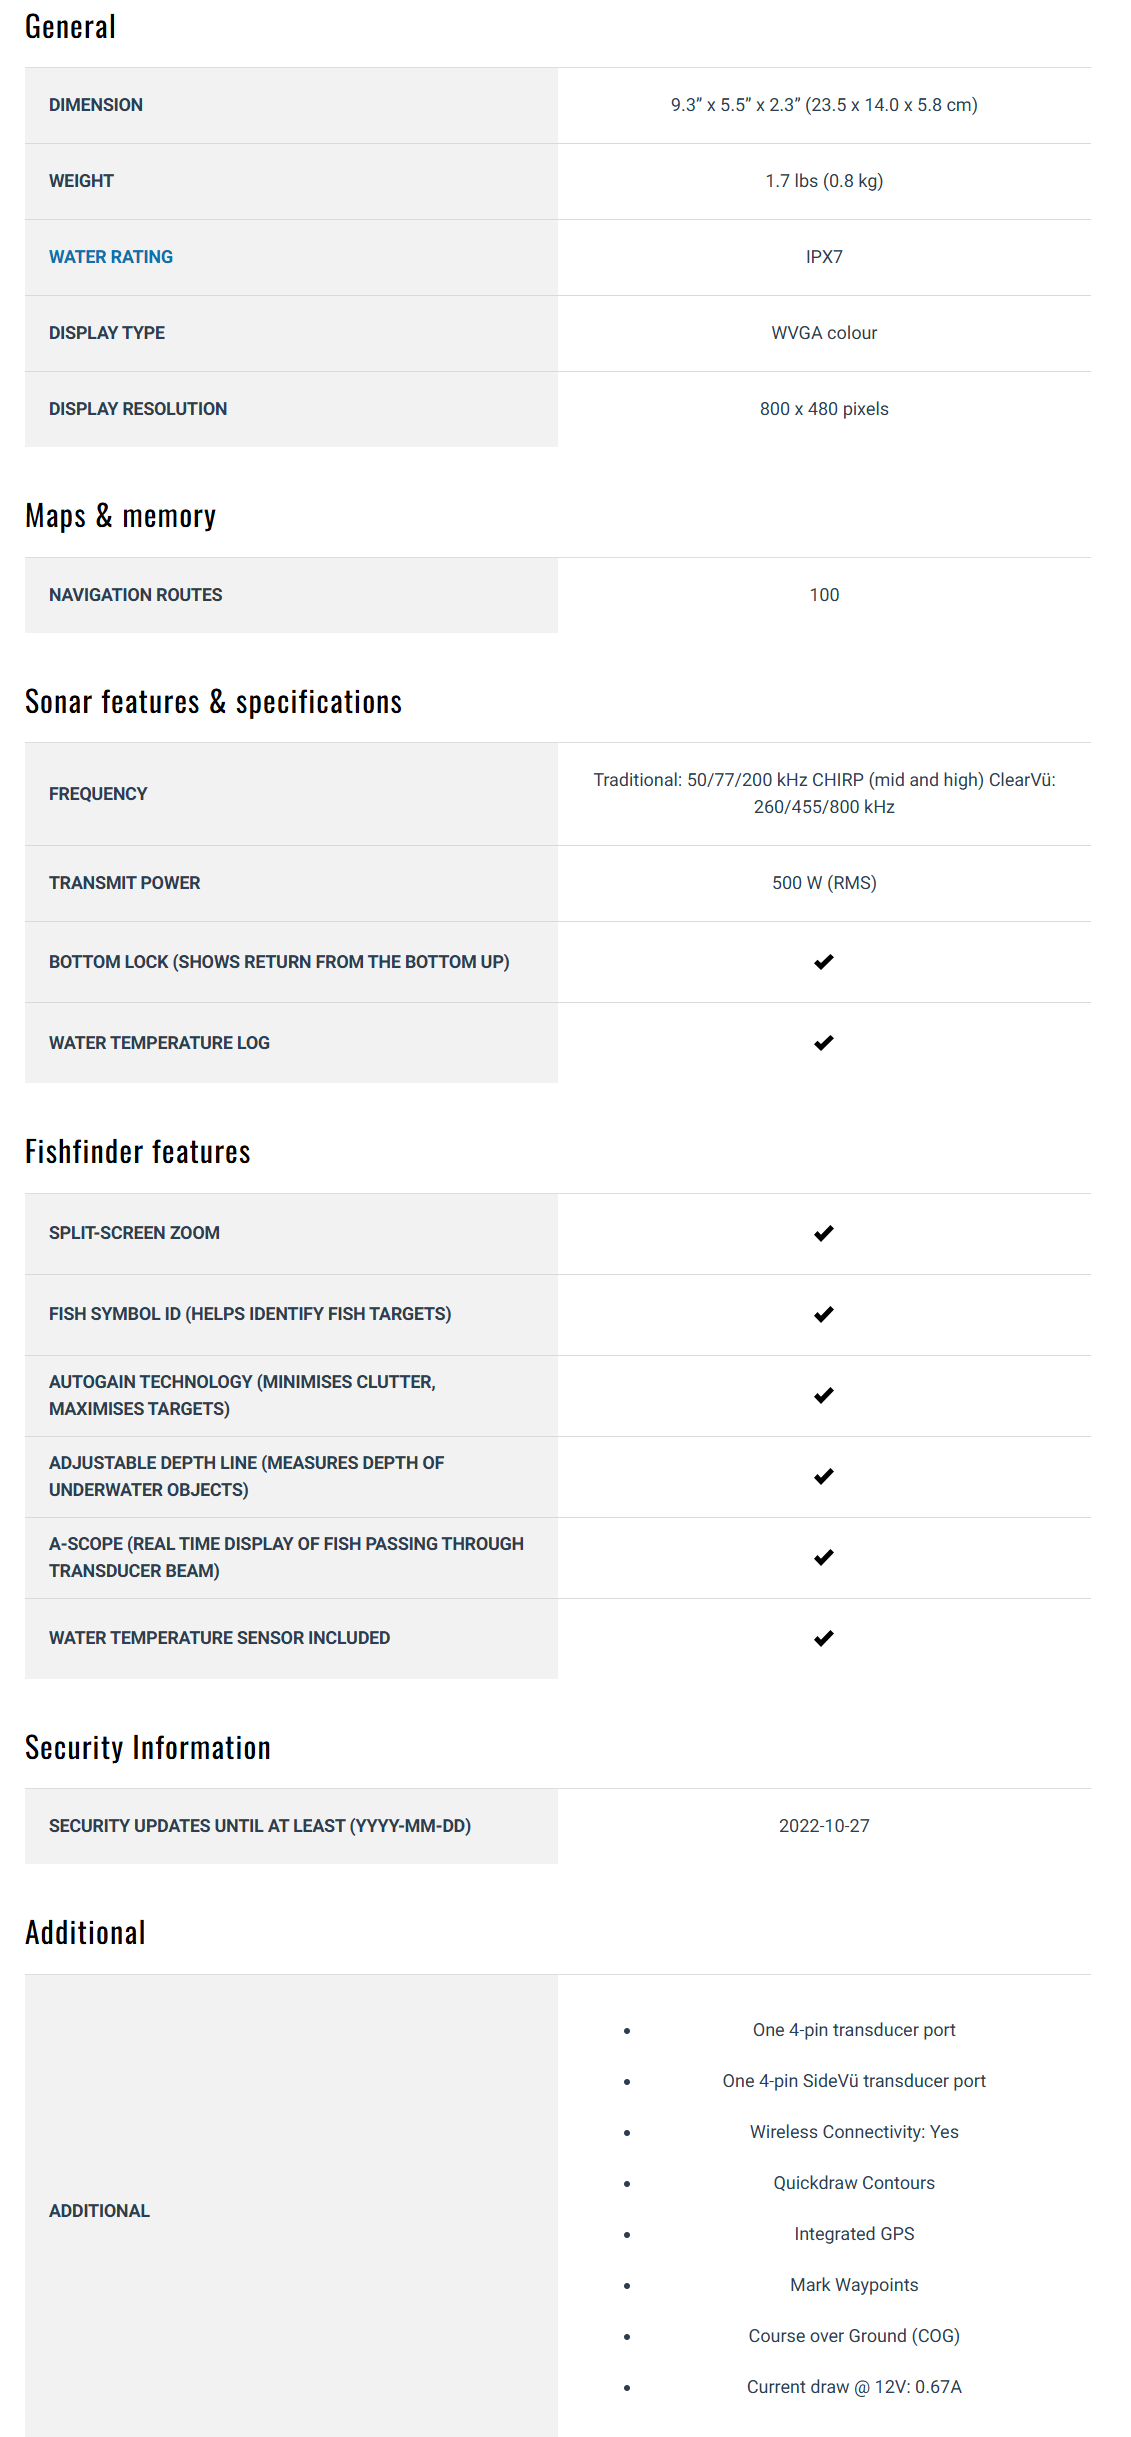
Task: Click the Fishfinder features heading
Action: pyautogui.click(x=137, y=1152)
